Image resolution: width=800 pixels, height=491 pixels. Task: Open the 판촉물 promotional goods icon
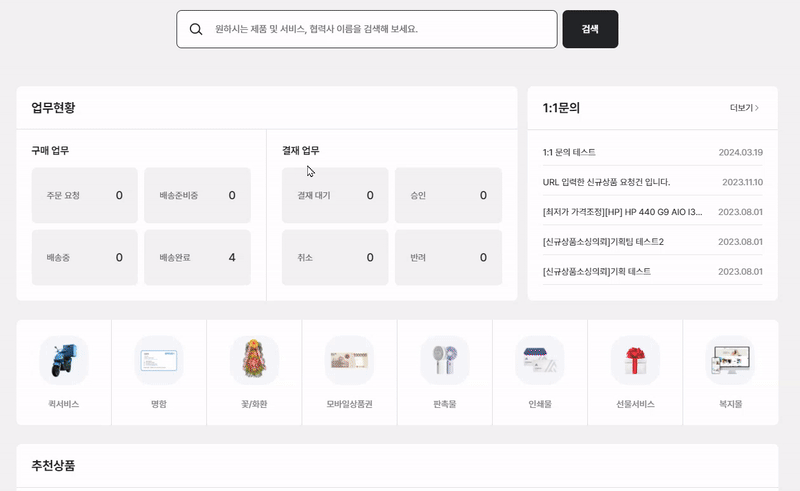coord(445,360)
